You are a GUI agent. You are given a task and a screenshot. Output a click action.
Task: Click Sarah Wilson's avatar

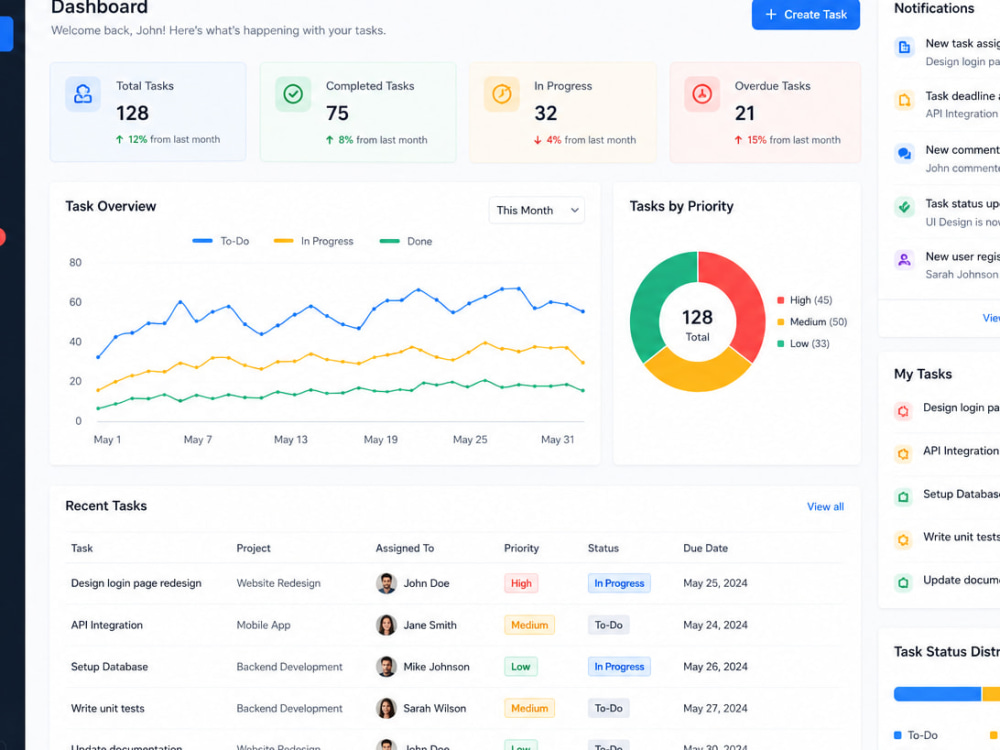[386, 708]
